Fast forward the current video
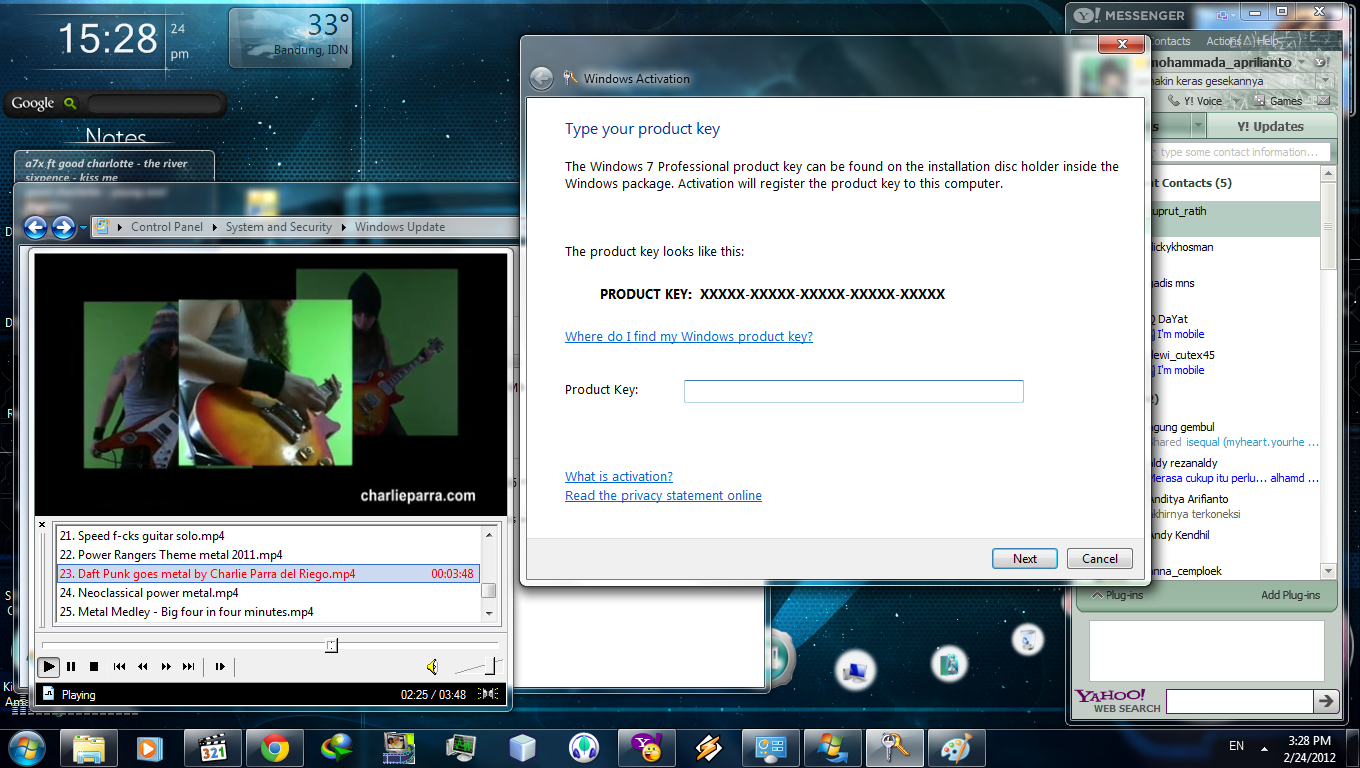Image resolution: width=1360 pixels, height=768 pixels. [166, 666]
